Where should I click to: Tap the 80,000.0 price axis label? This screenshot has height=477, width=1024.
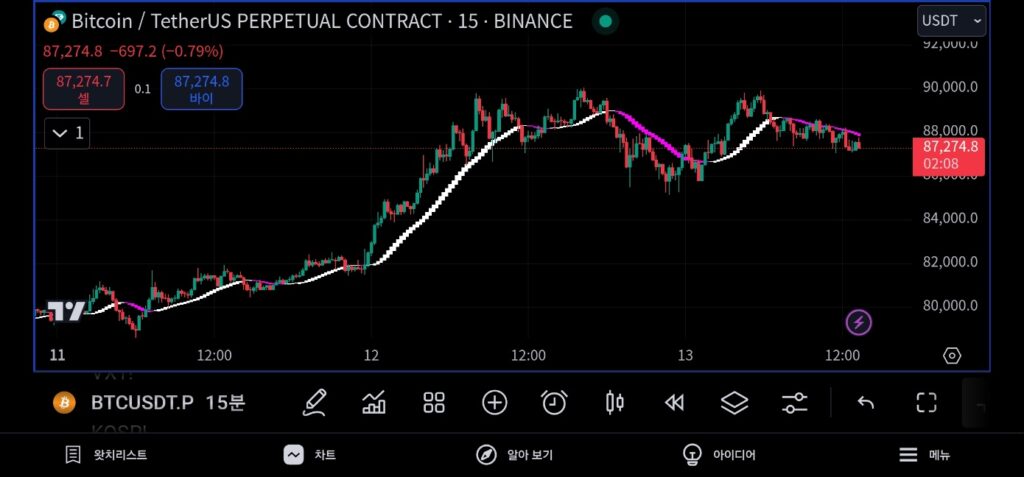click(x=950, y=306)
